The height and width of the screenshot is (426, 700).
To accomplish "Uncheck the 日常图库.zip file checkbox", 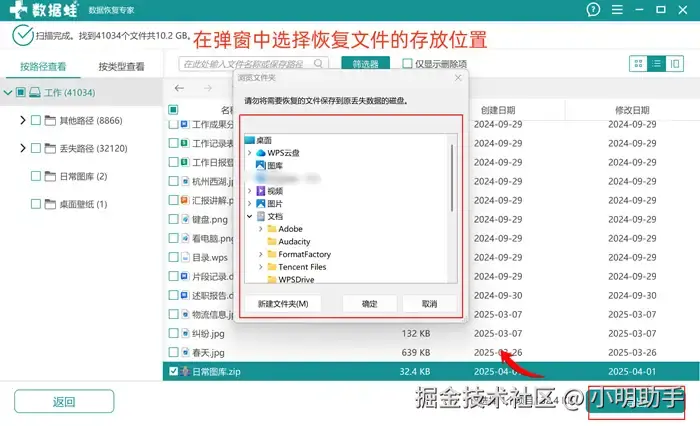I will pyautogui.click(x=173, y=371).
